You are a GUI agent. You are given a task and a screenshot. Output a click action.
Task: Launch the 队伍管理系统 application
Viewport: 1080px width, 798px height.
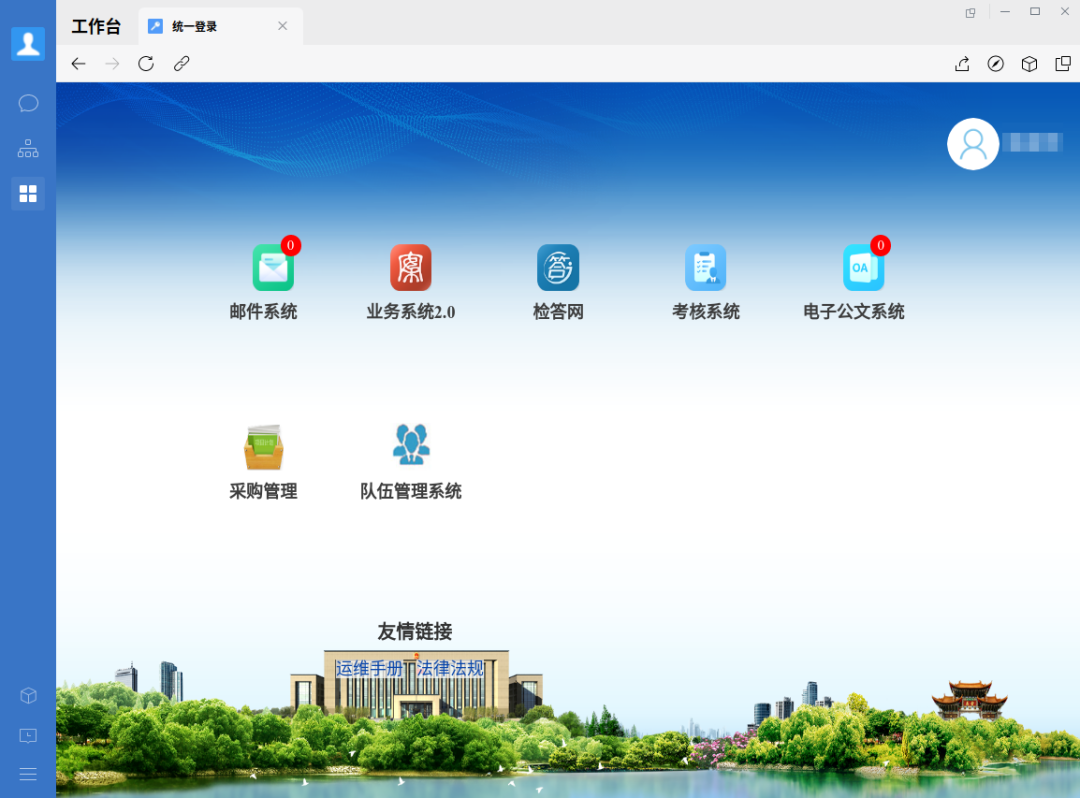pos(412,445)
